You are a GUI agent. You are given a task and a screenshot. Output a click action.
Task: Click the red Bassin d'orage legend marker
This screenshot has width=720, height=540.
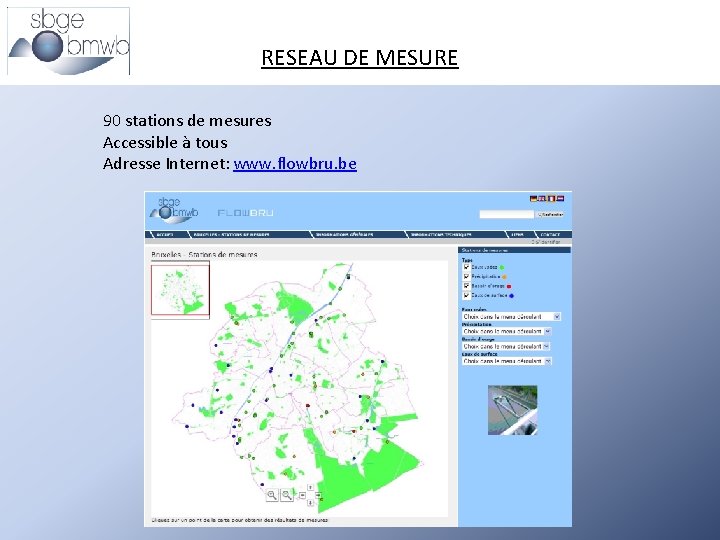509,286
